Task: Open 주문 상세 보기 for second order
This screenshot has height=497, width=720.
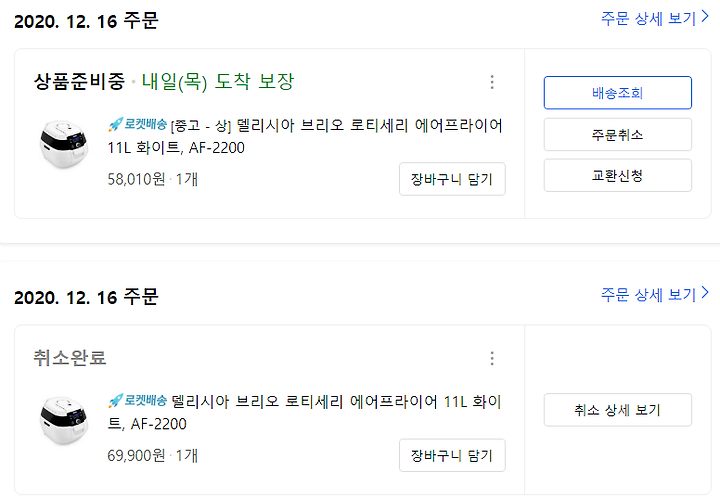Action: (x=649, y=294)
